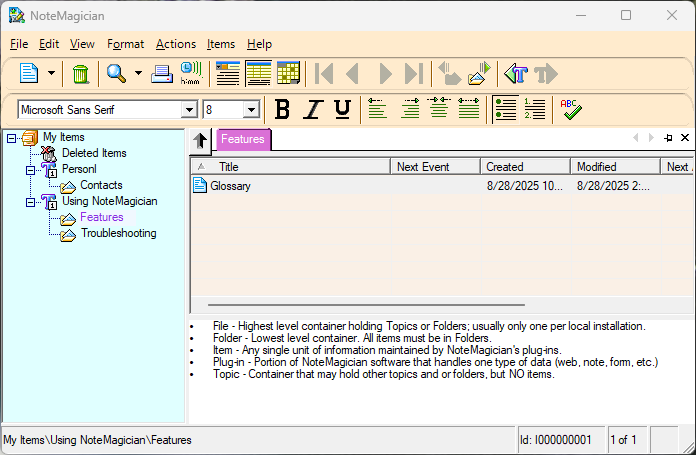
Task: Click the up arrow navigation button
Action: point(200,141)
